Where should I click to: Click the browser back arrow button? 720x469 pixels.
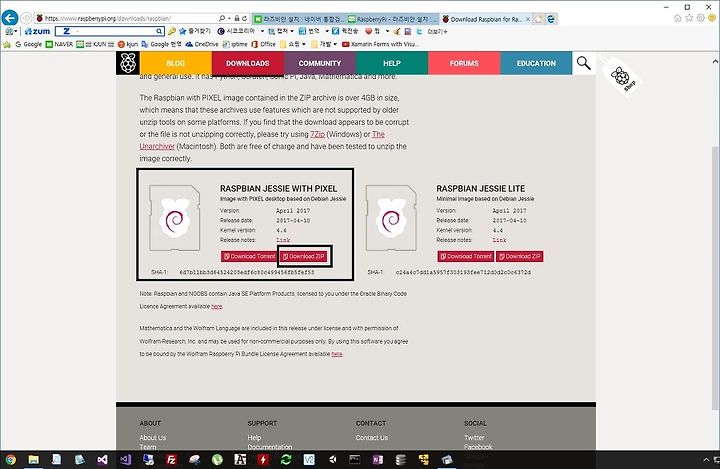click(10, 18)
